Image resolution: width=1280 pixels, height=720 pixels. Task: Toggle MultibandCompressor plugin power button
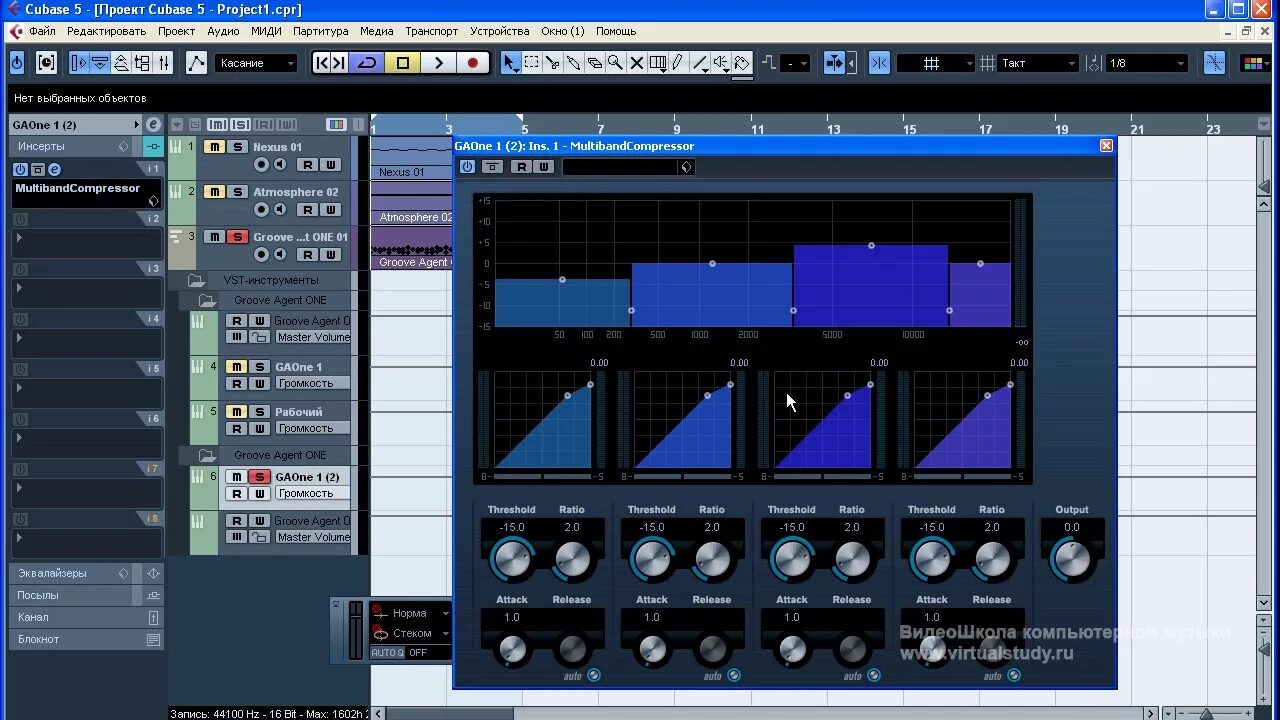(x=467, y=167)
